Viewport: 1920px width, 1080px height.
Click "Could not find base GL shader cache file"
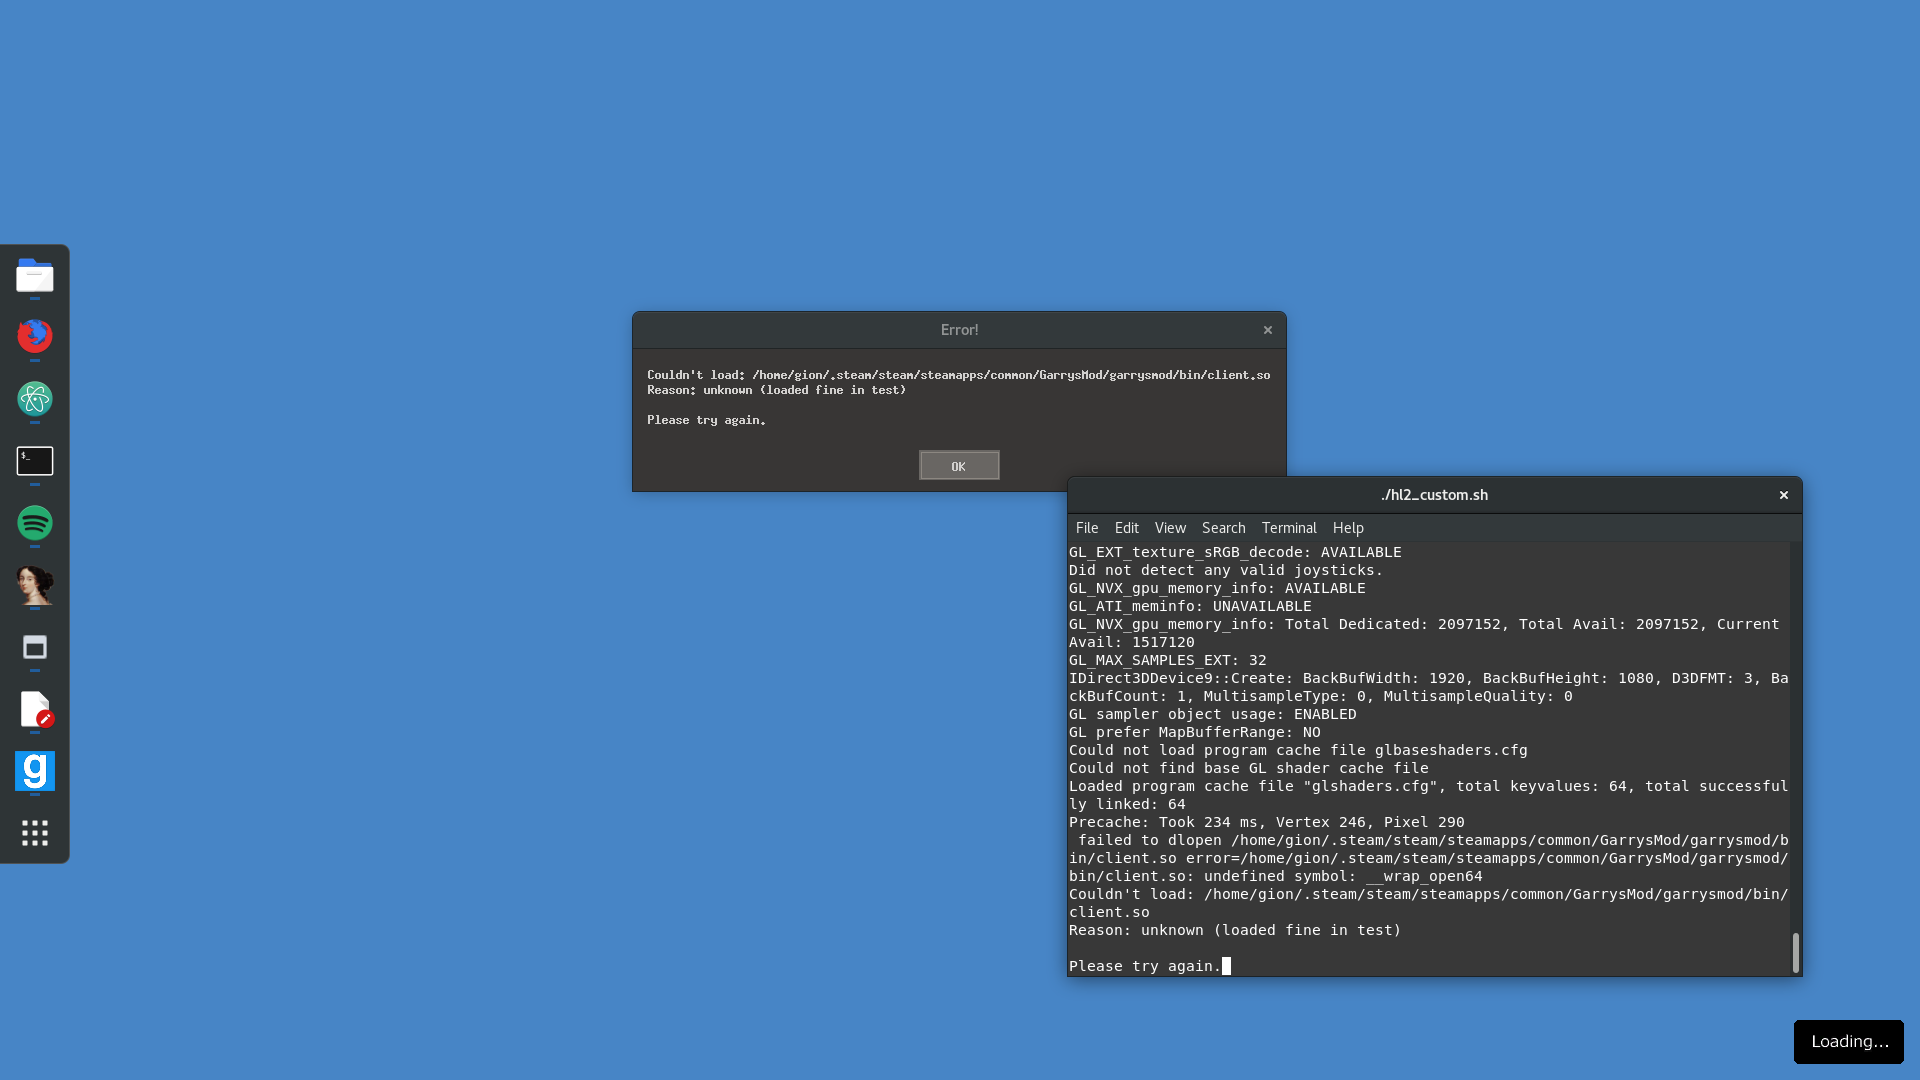point(1248,768)
